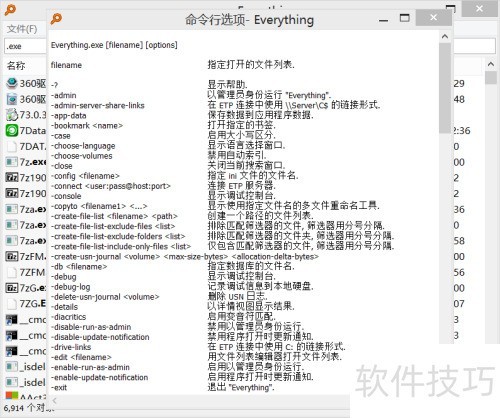Viewport: 500px width, 418px height.
Task: Click the description 删除 USN 日志
Action: [x=237, y=296]
